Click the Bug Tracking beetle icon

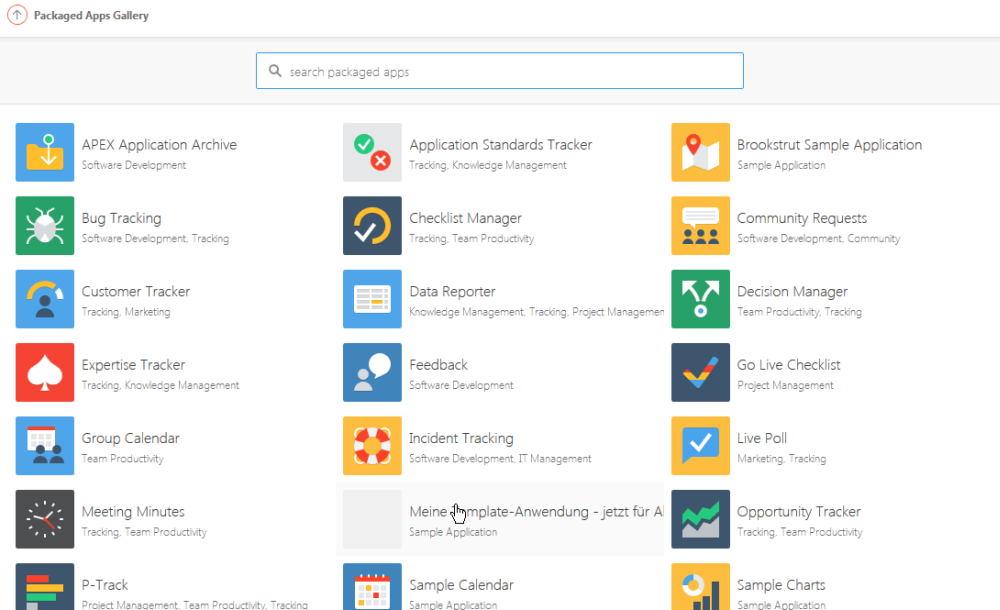tap(44, 225)
